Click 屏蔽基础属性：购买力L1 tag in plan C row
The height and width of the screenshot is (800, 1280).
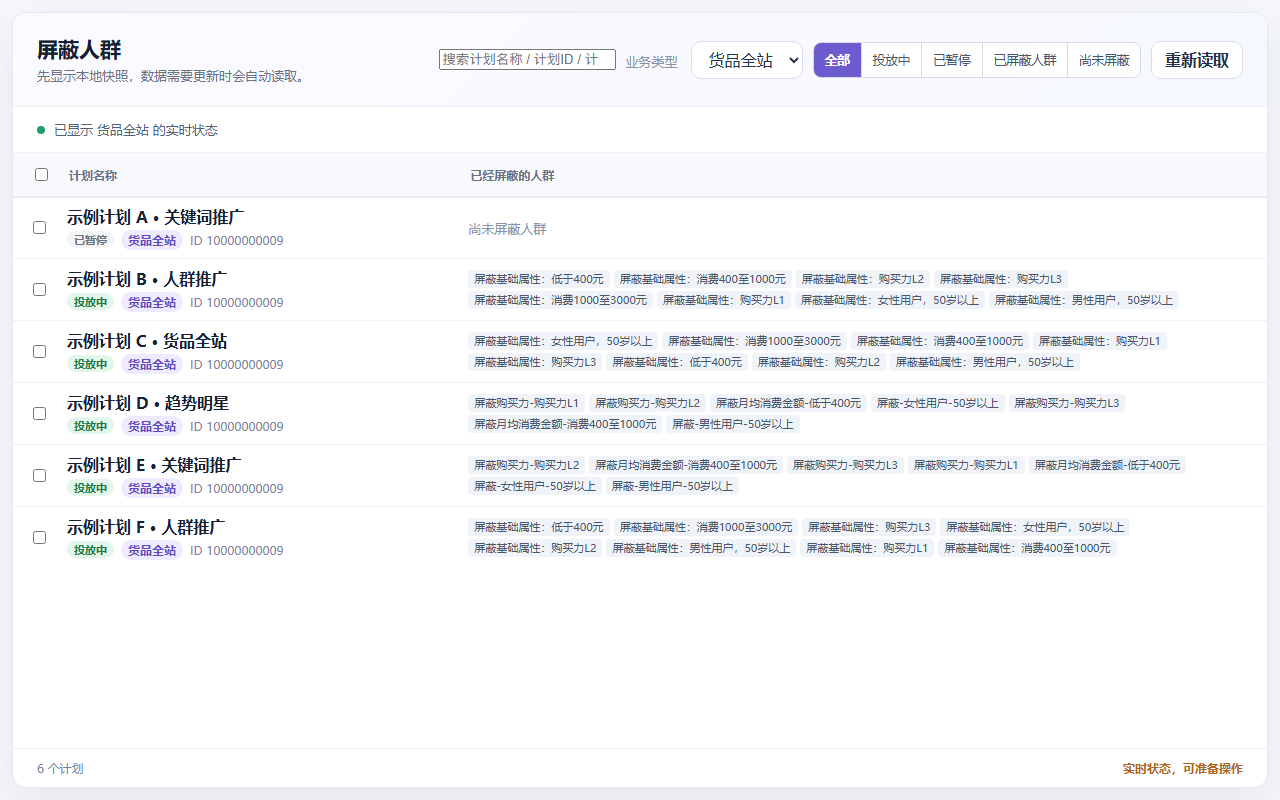pos(1100,341)
